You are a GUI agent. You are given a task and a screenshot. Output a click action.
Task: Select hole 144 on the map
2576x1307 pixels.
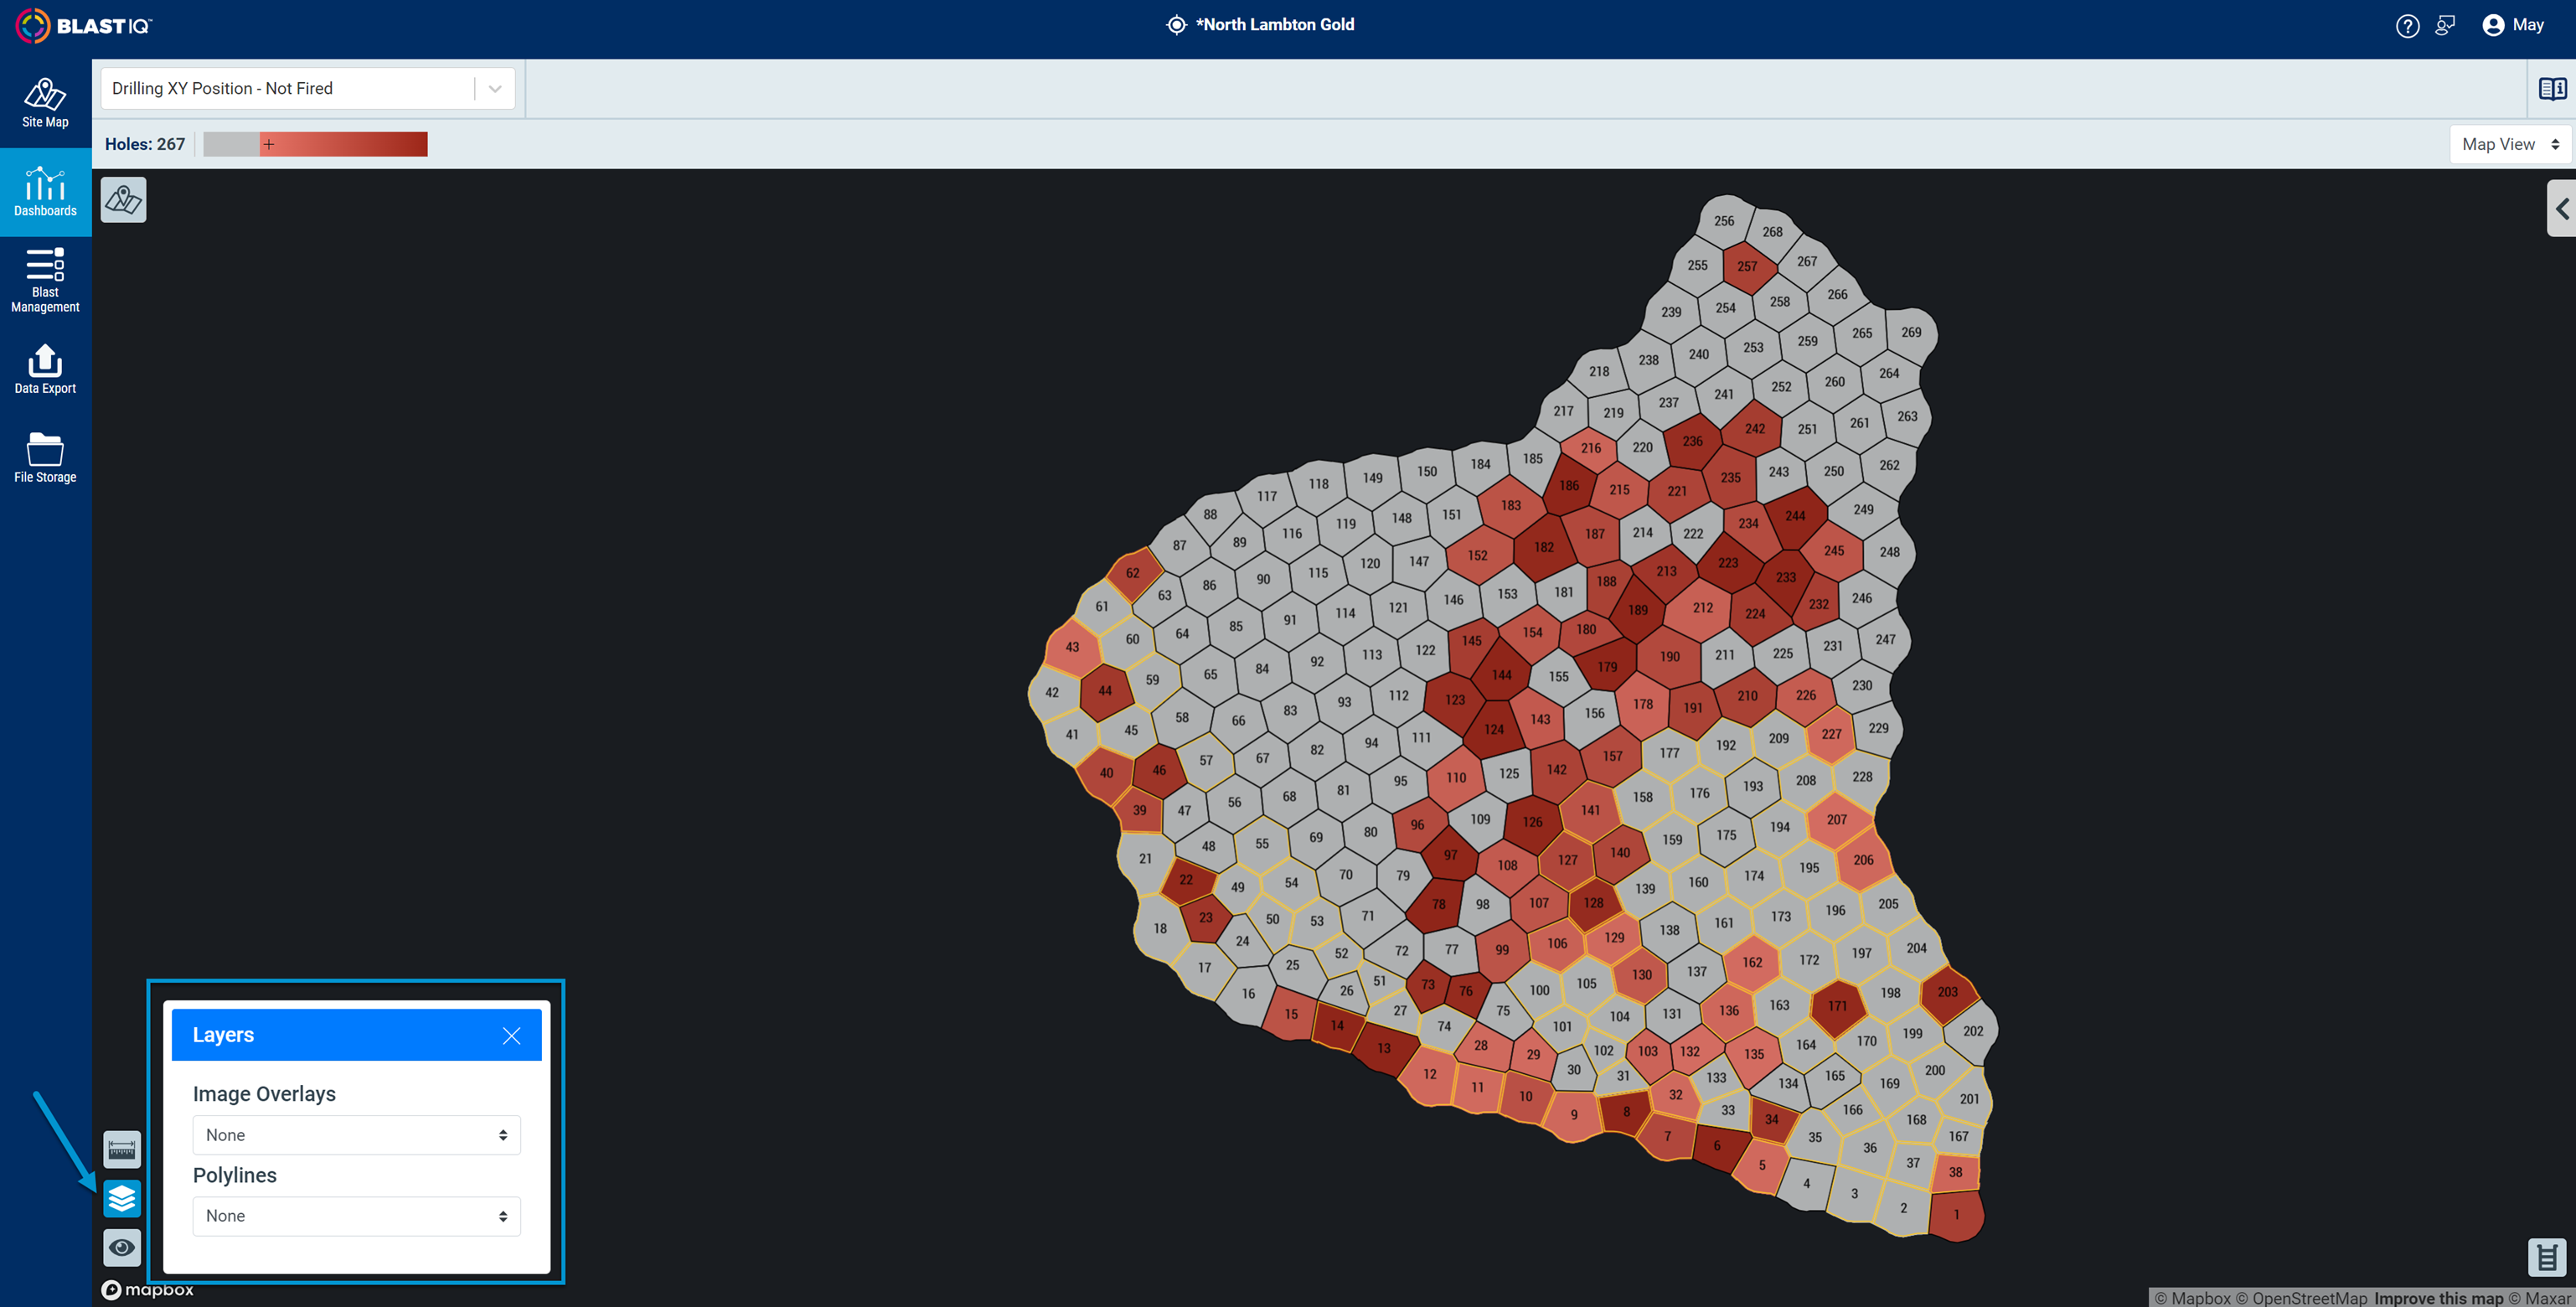coord(1501,674)
